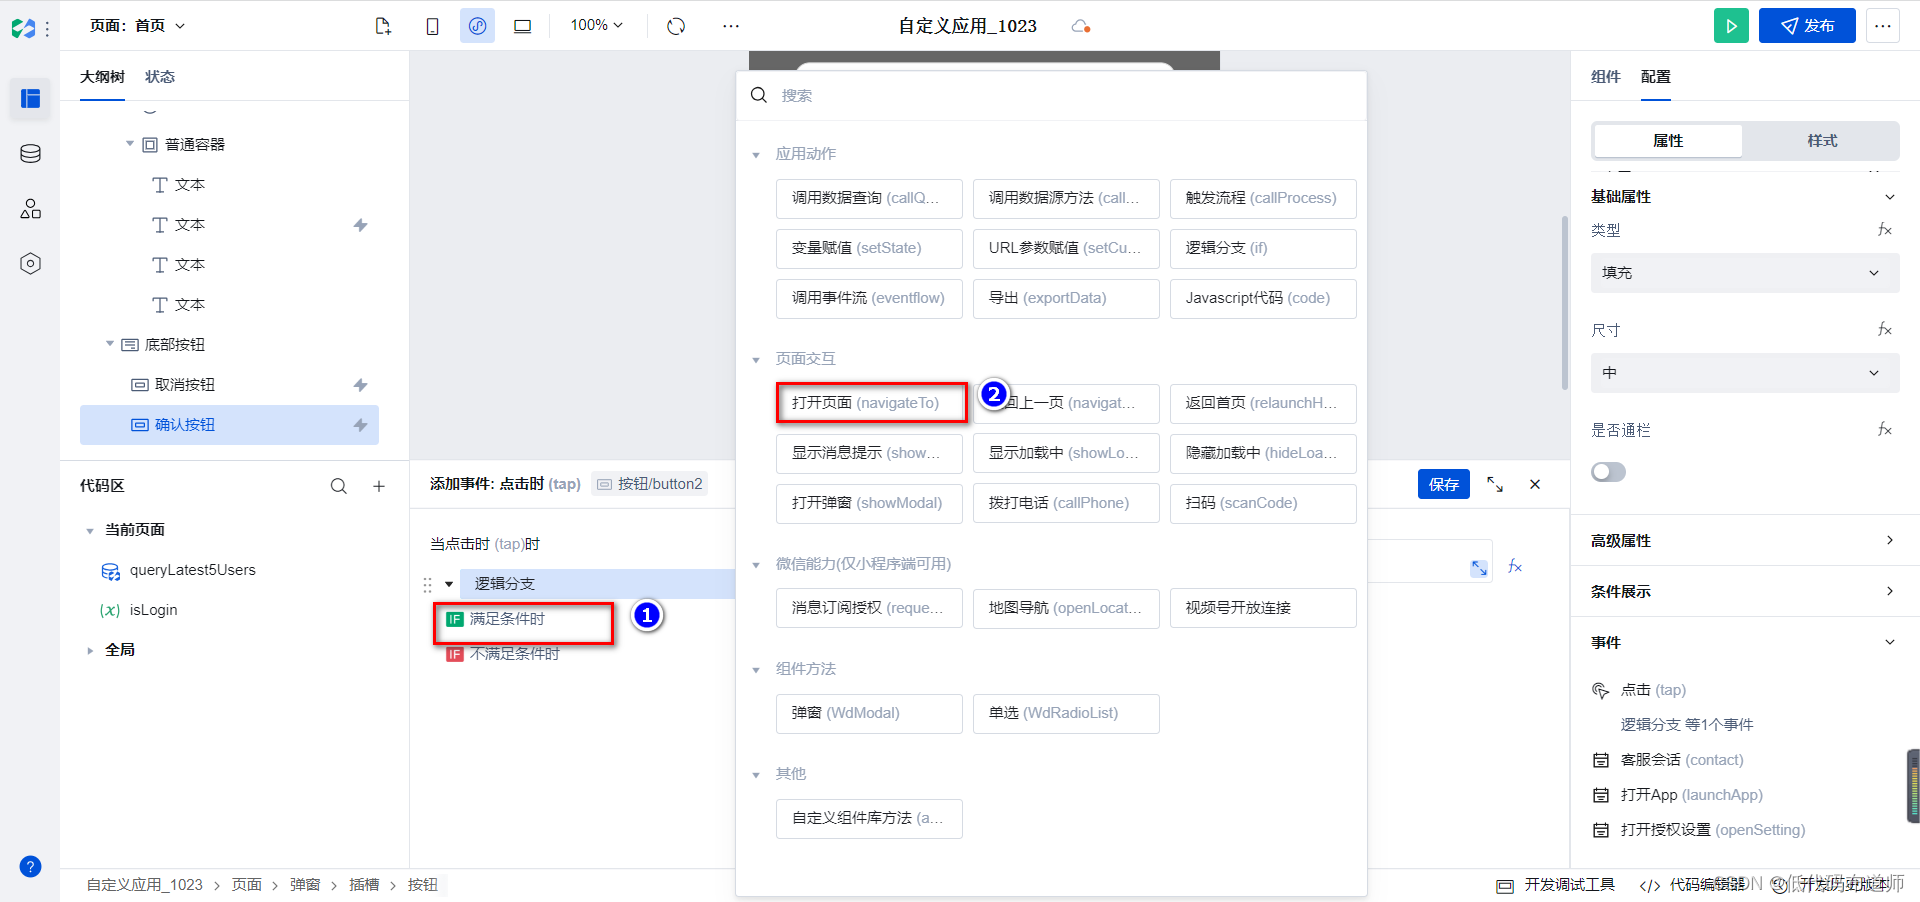Select the 配置 tab

(x=1656, y=77)
